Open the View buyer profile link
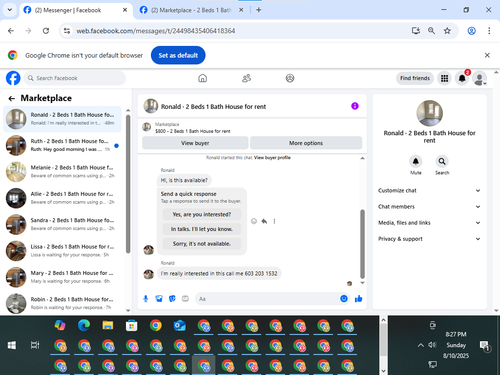 pyautogui.click(x=272, y=158)
